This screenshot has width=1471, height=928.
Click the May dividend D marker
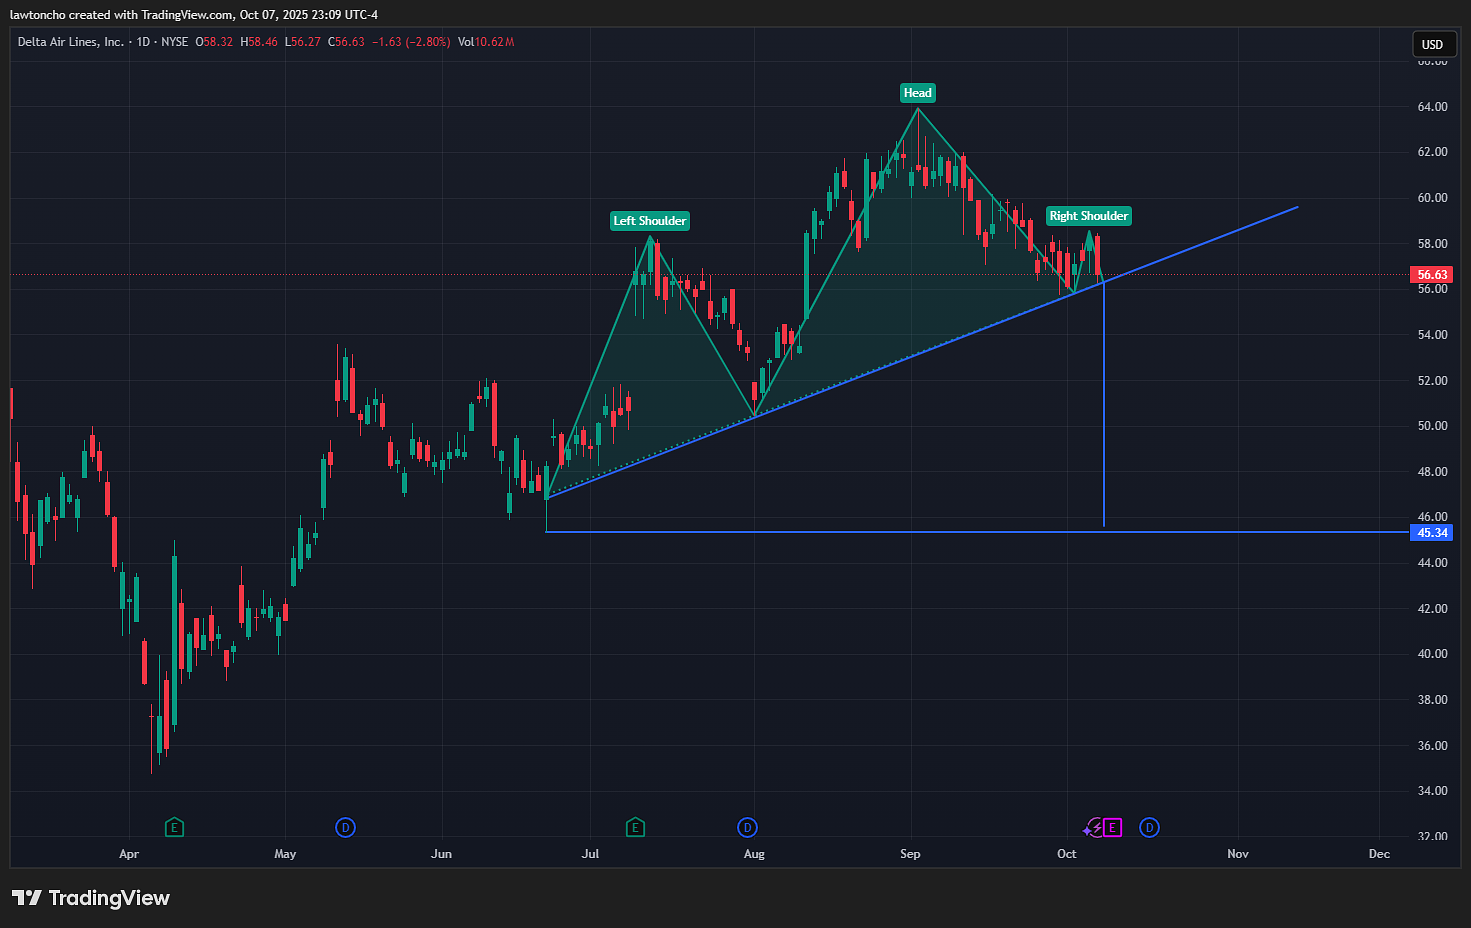(345, 827)
